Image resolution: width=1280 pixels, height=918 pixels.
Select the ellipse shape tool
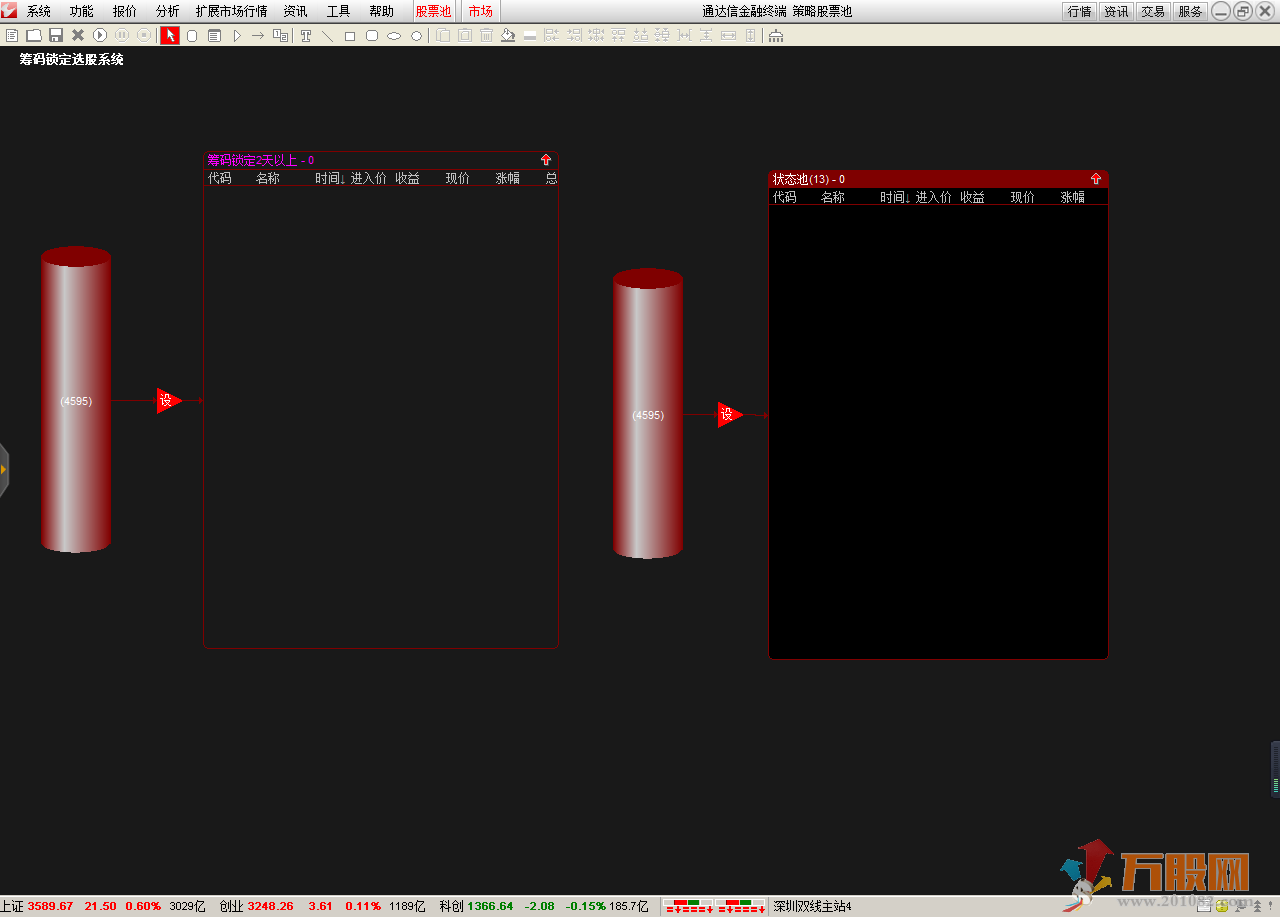click(x=394, y=35)
